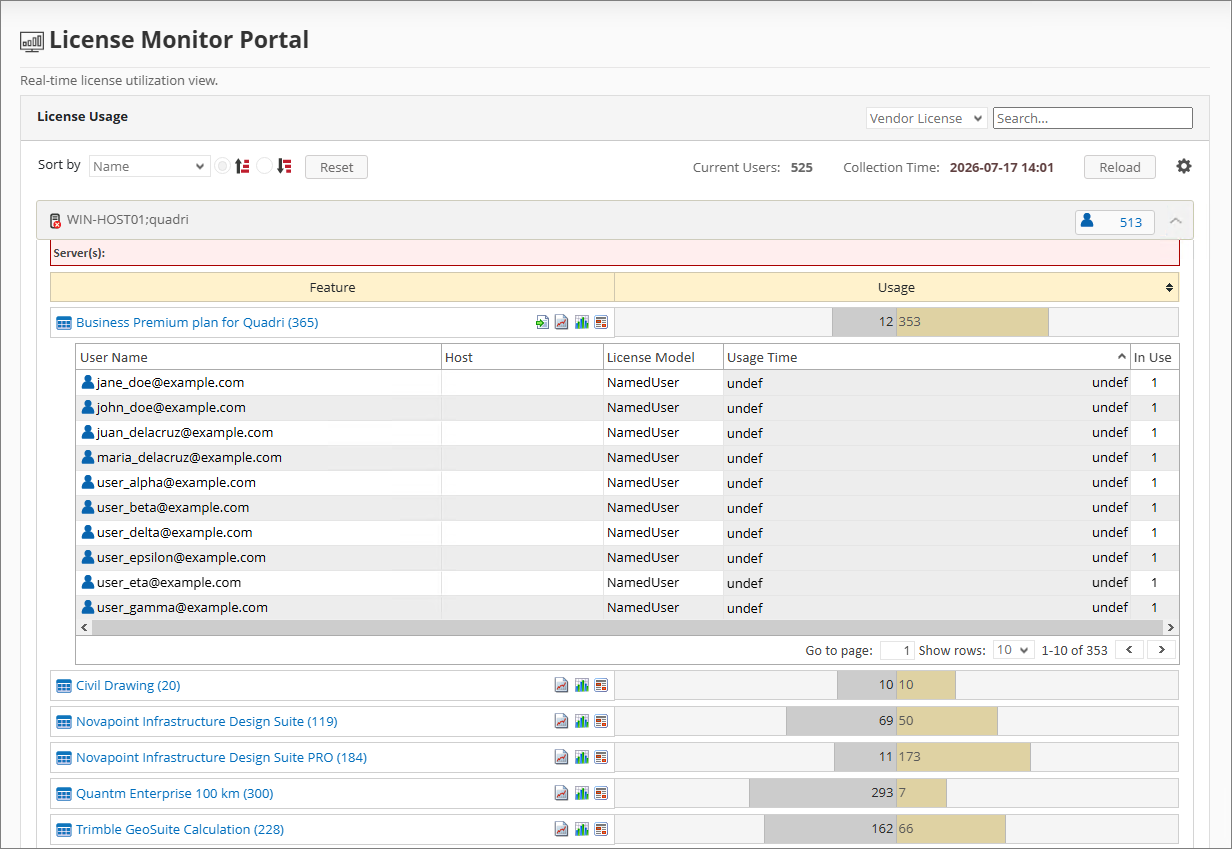Open the Business Premium plan for Quadri link

[x=197, y=322]
